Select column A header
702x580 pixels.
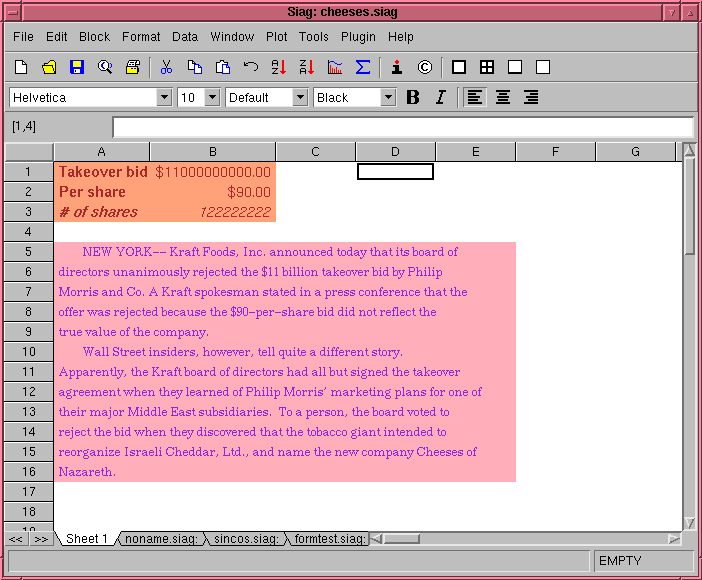click(102, 152)
